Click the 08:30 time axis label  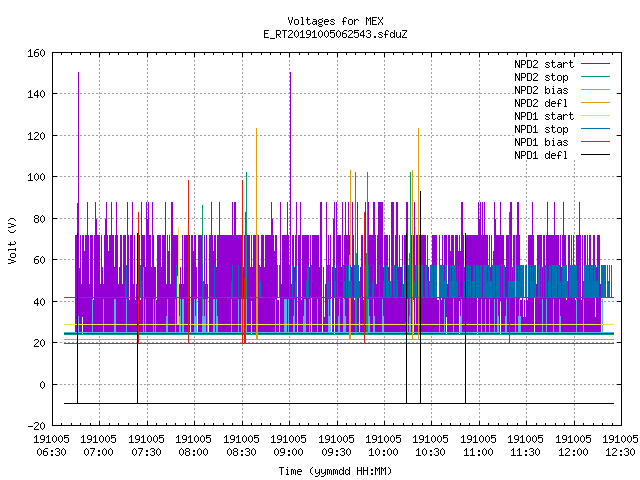[x=241, y=452]
